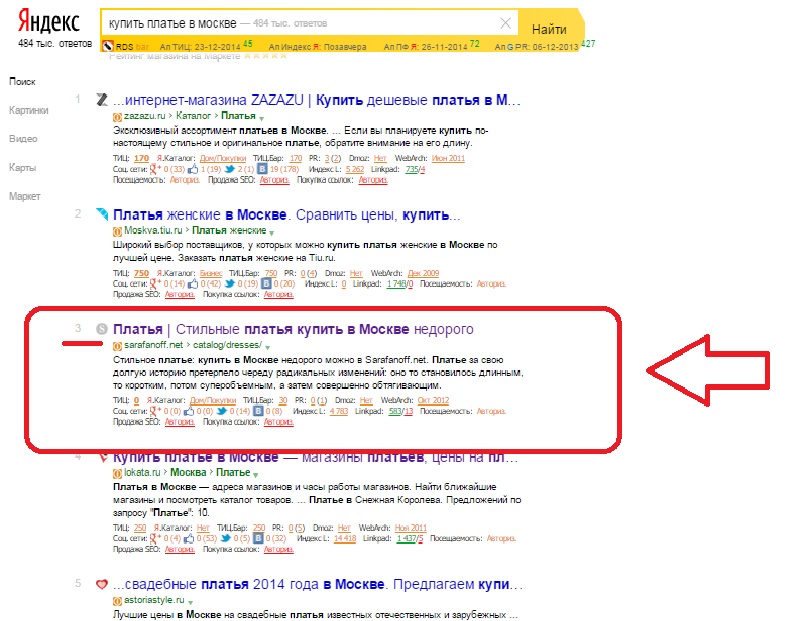The height and width of the screenshot is (621, 807).
Task: Click the ТИЦ value 170 link
Action: point(142,158)
